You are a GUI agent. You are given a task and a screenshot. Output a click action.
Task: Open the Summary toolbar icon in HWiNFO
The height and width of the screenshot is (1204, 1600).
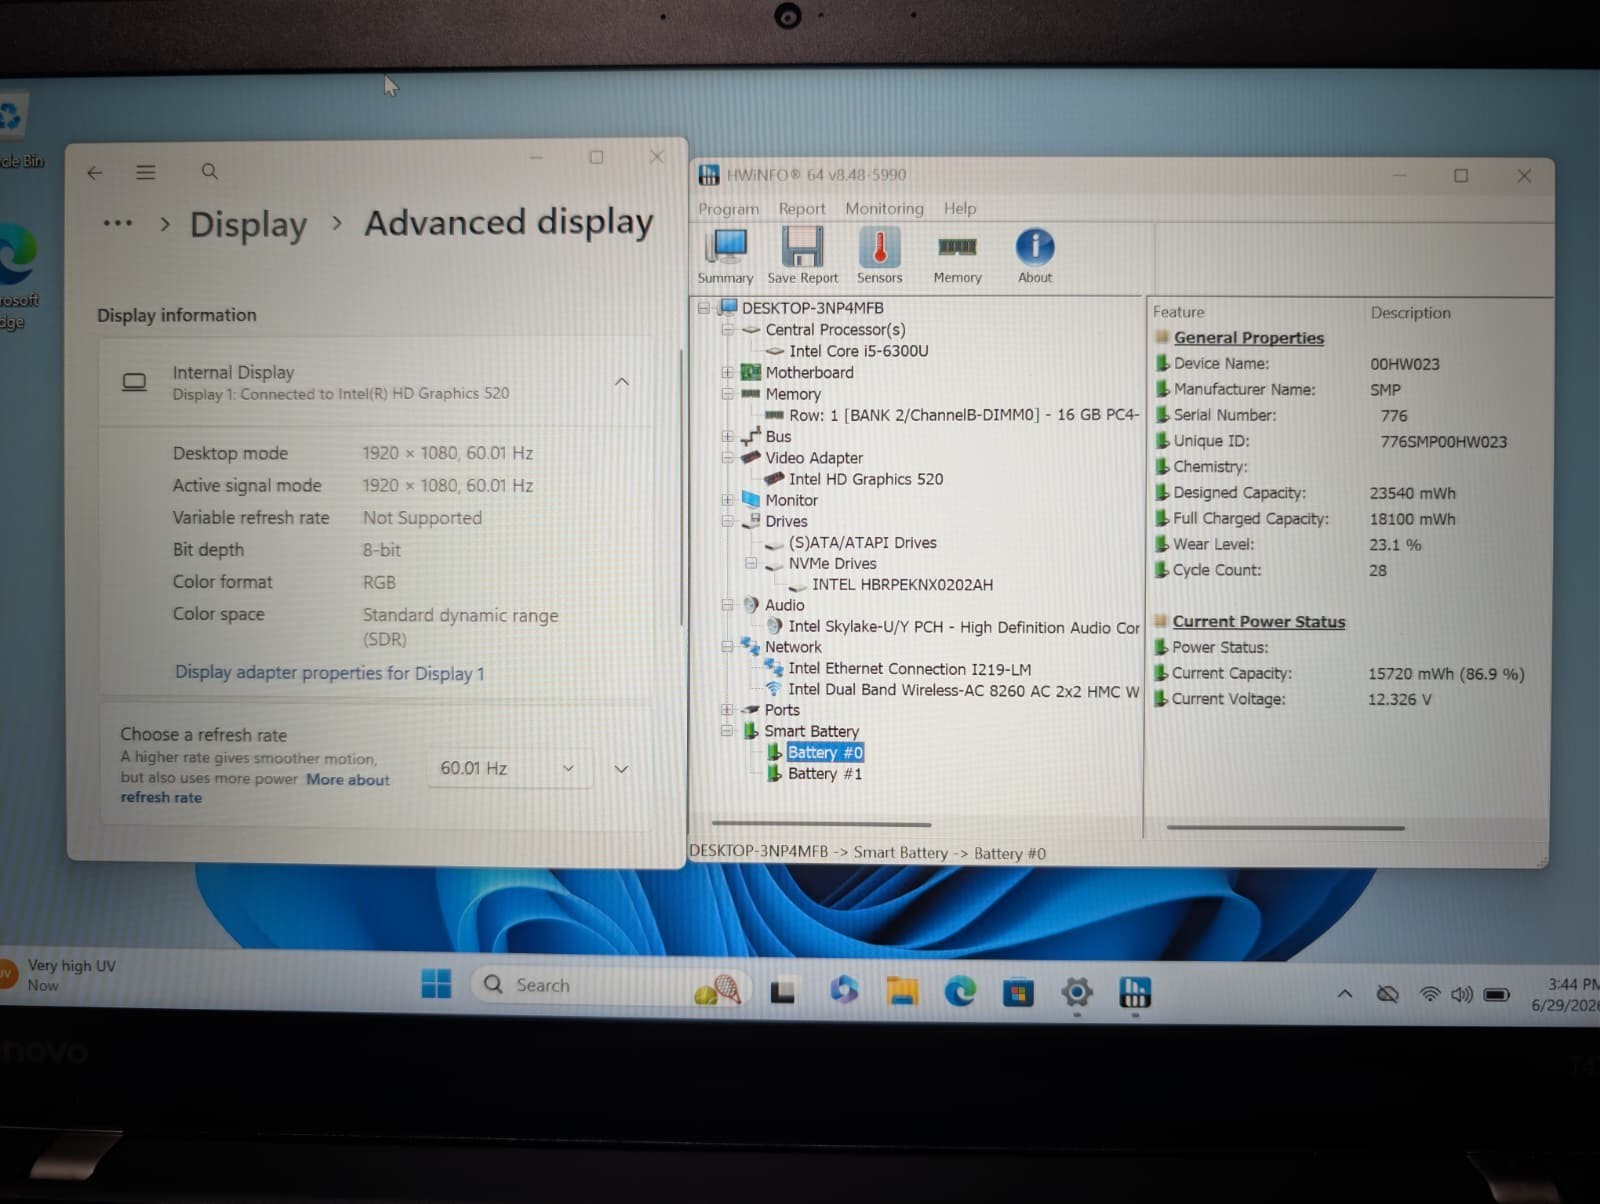coord(725,257)
